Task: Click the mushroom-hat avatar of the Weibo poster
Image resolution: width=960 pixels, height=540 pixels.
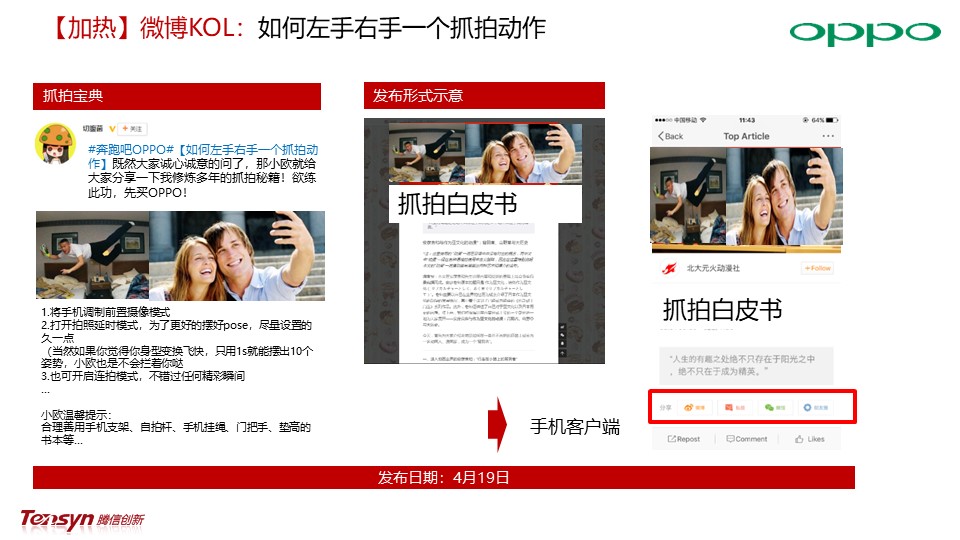Action: coord(55,143)
